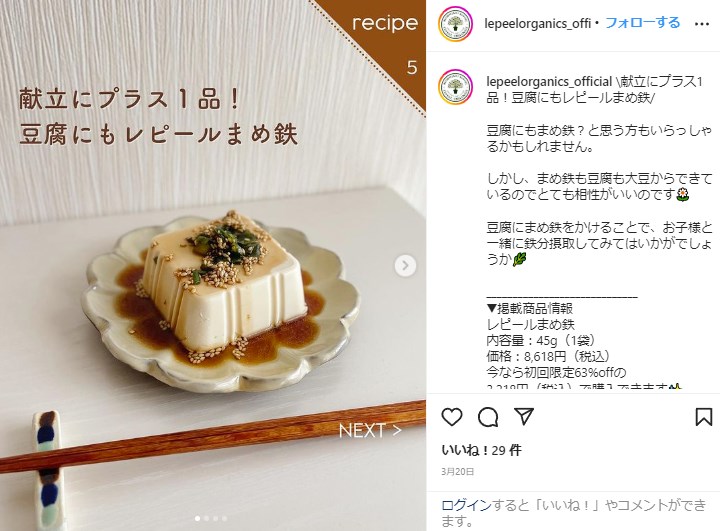Open the three-dot more options menu
720x531 pixels.
[x=702, y=24]
